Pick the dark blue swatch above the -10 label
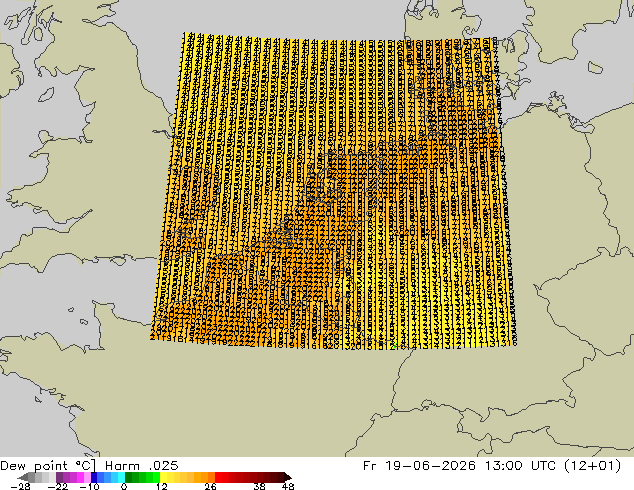Viewport: 634px width, 490px height. point(94,477)
